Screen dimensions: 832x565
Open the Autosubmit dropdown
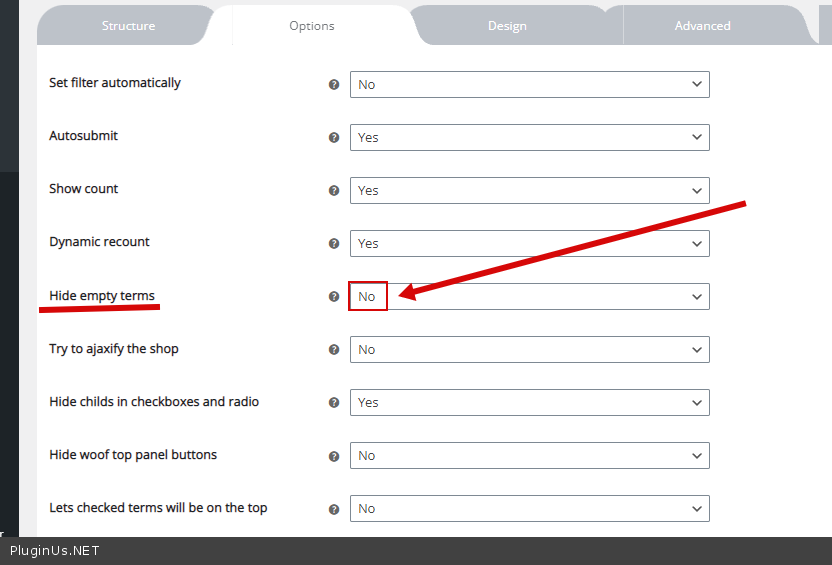pyautogui.click(x=529, y=138)
